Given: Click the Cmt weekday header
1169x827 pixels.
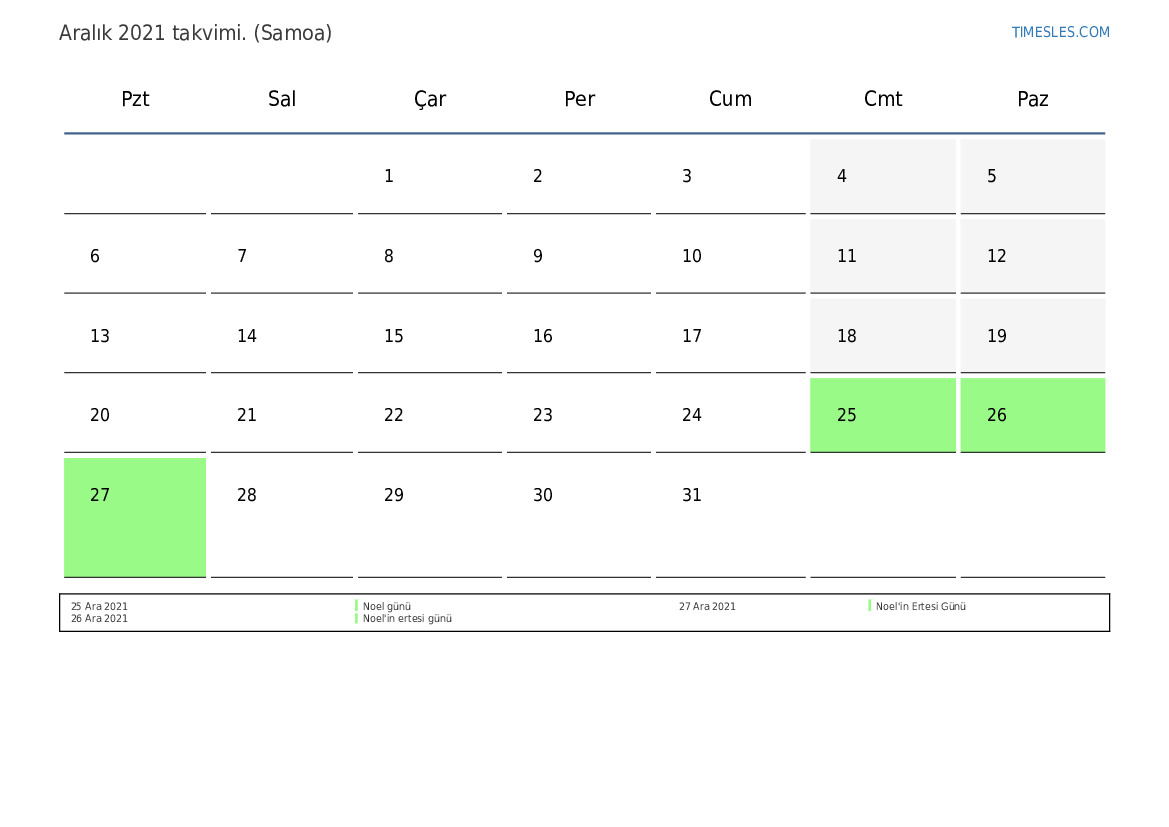Looking at the screenshot, I should 883,99.
